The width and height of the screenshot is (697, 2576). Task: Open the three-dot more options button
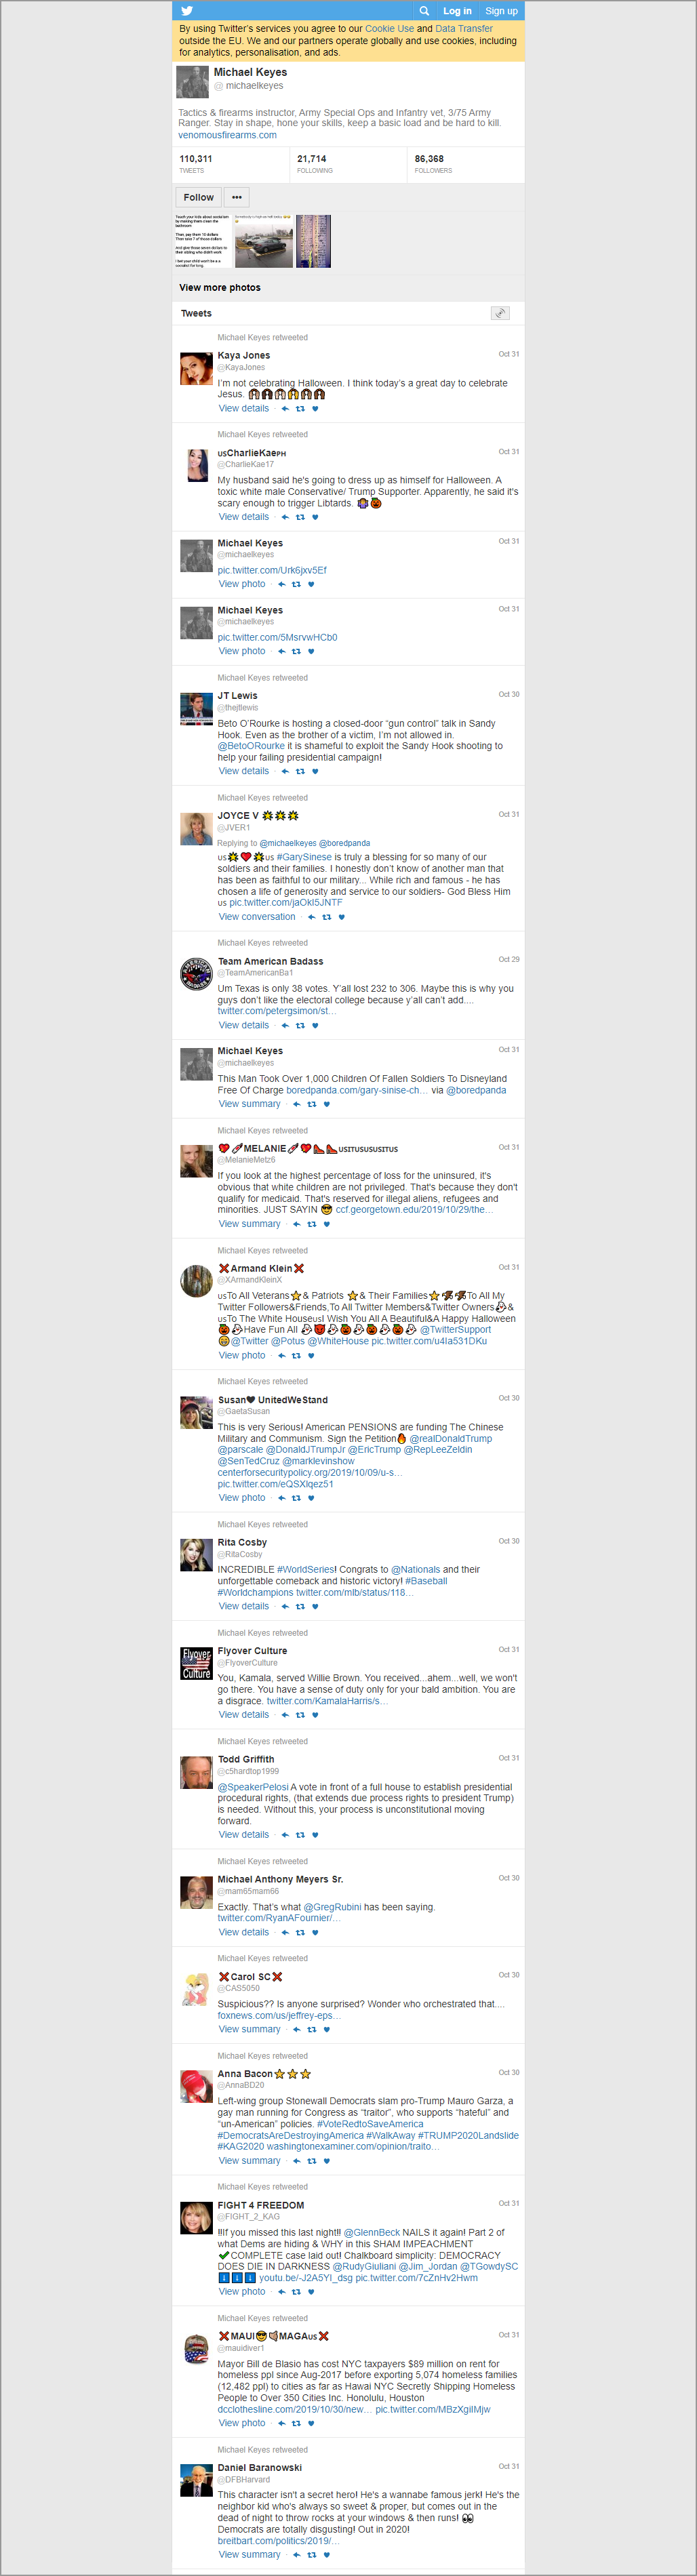[236, 197]
